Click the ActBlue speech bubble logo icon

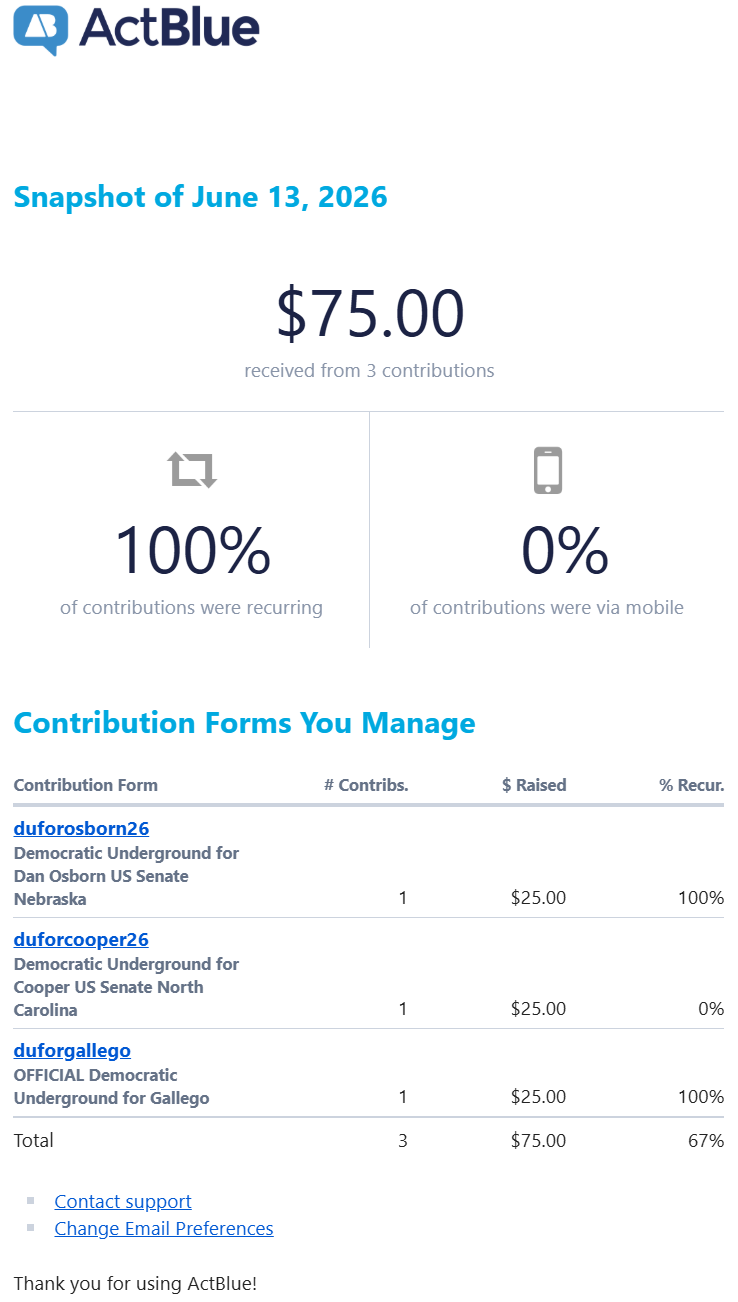click(41, 29)
